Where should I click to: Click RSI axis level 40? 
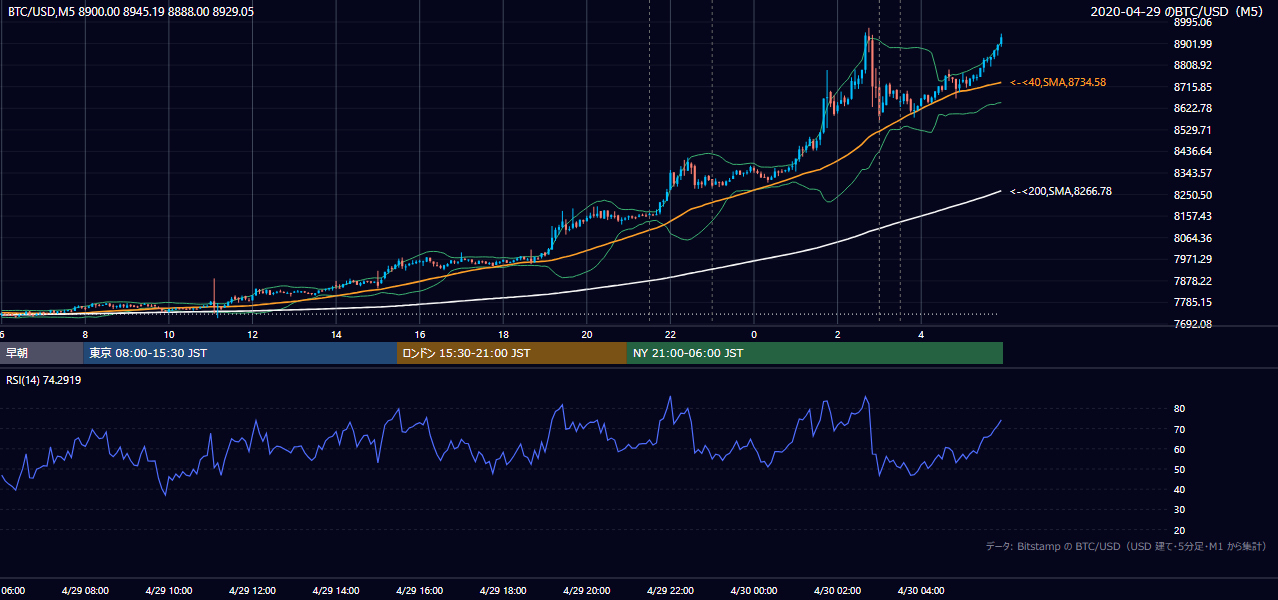click(1180, 489)
